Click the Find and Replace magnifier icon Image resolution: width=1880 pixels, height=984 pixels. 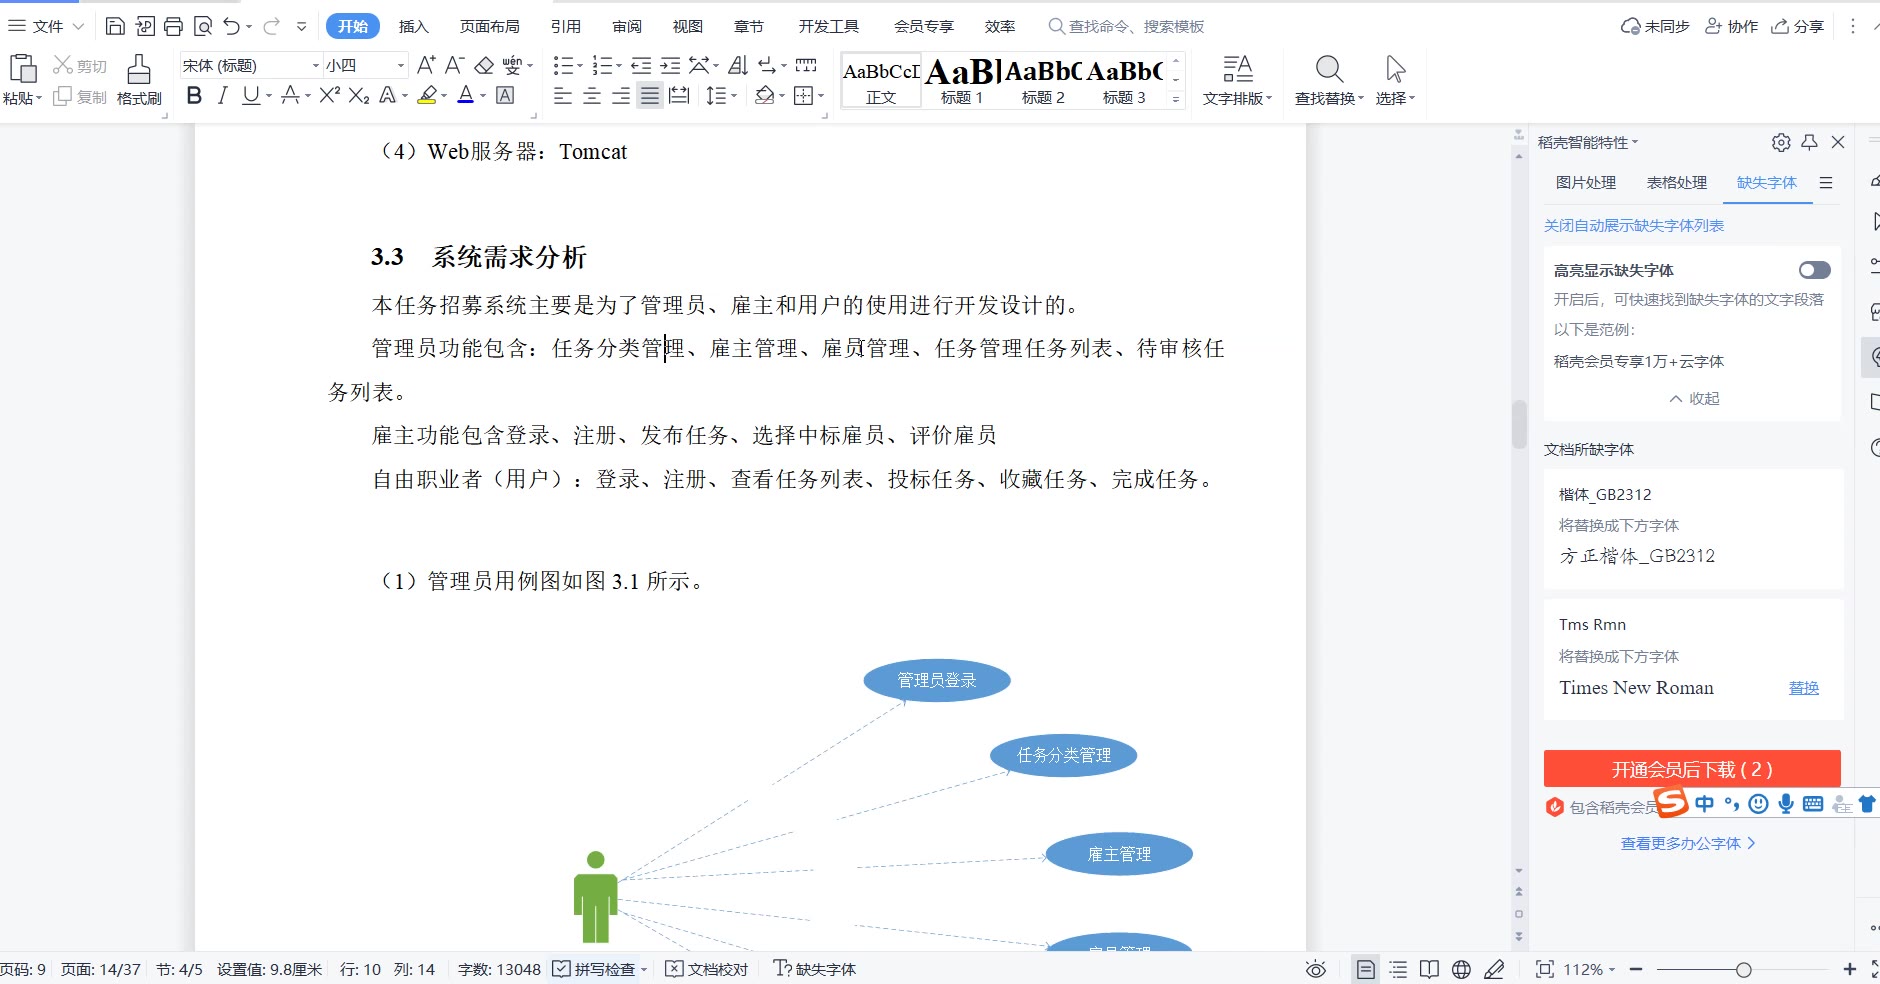tap(1329, 69)
